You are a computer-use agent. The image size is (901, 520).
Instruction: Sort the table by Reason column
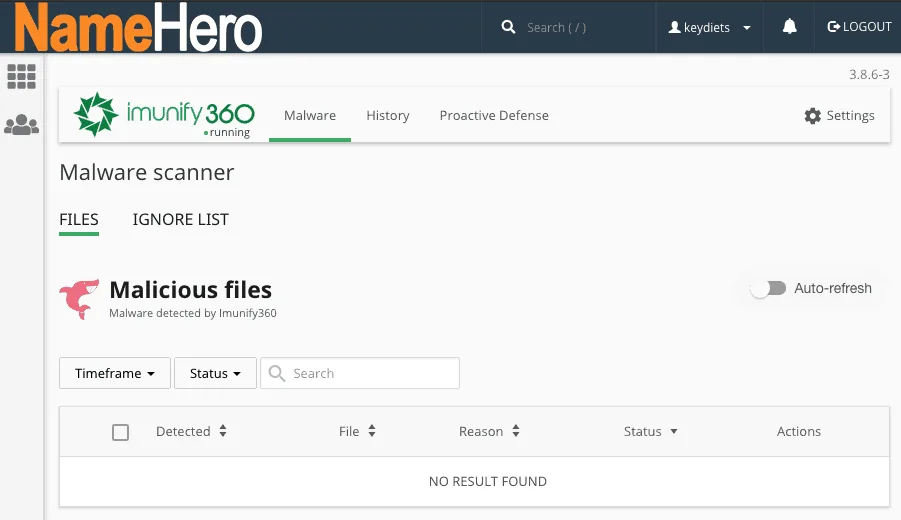[489, 432]
